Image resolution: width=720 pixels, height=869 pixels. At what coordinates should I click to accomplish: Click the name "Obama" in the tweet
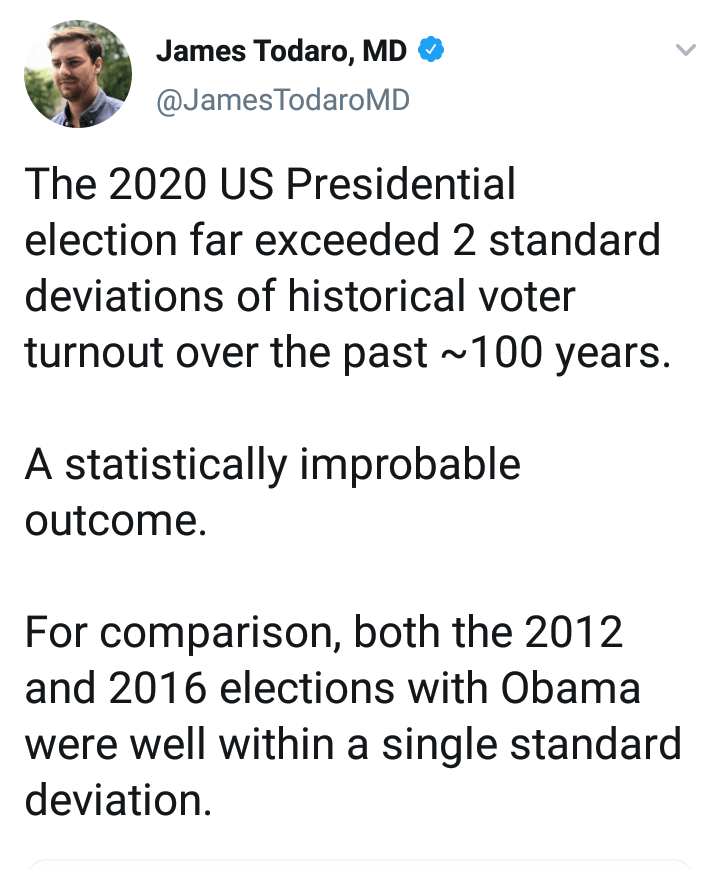tap(567, 690)
